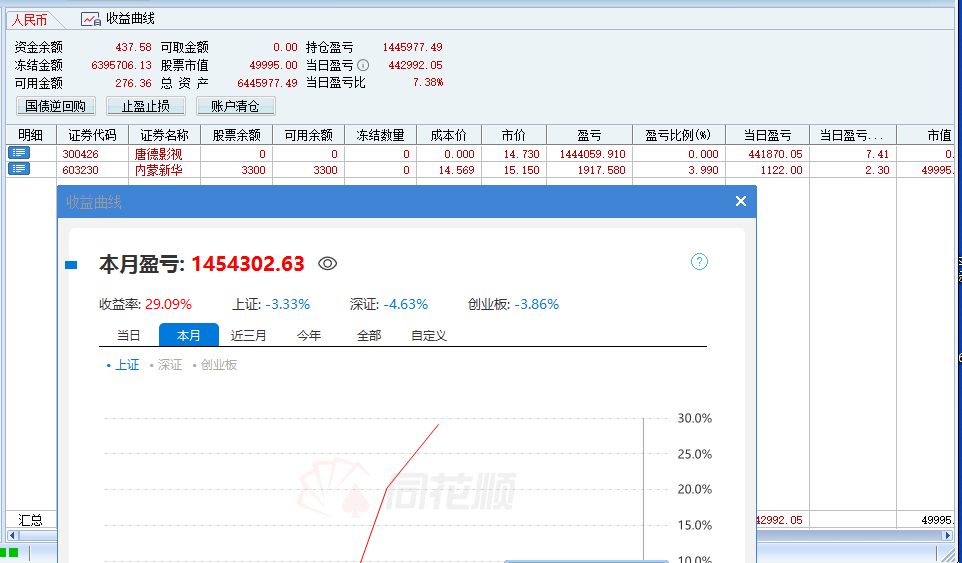This screenshot has width=962, height=563.
Task: Select the 今年 period tab
Action: pos(309,335)
